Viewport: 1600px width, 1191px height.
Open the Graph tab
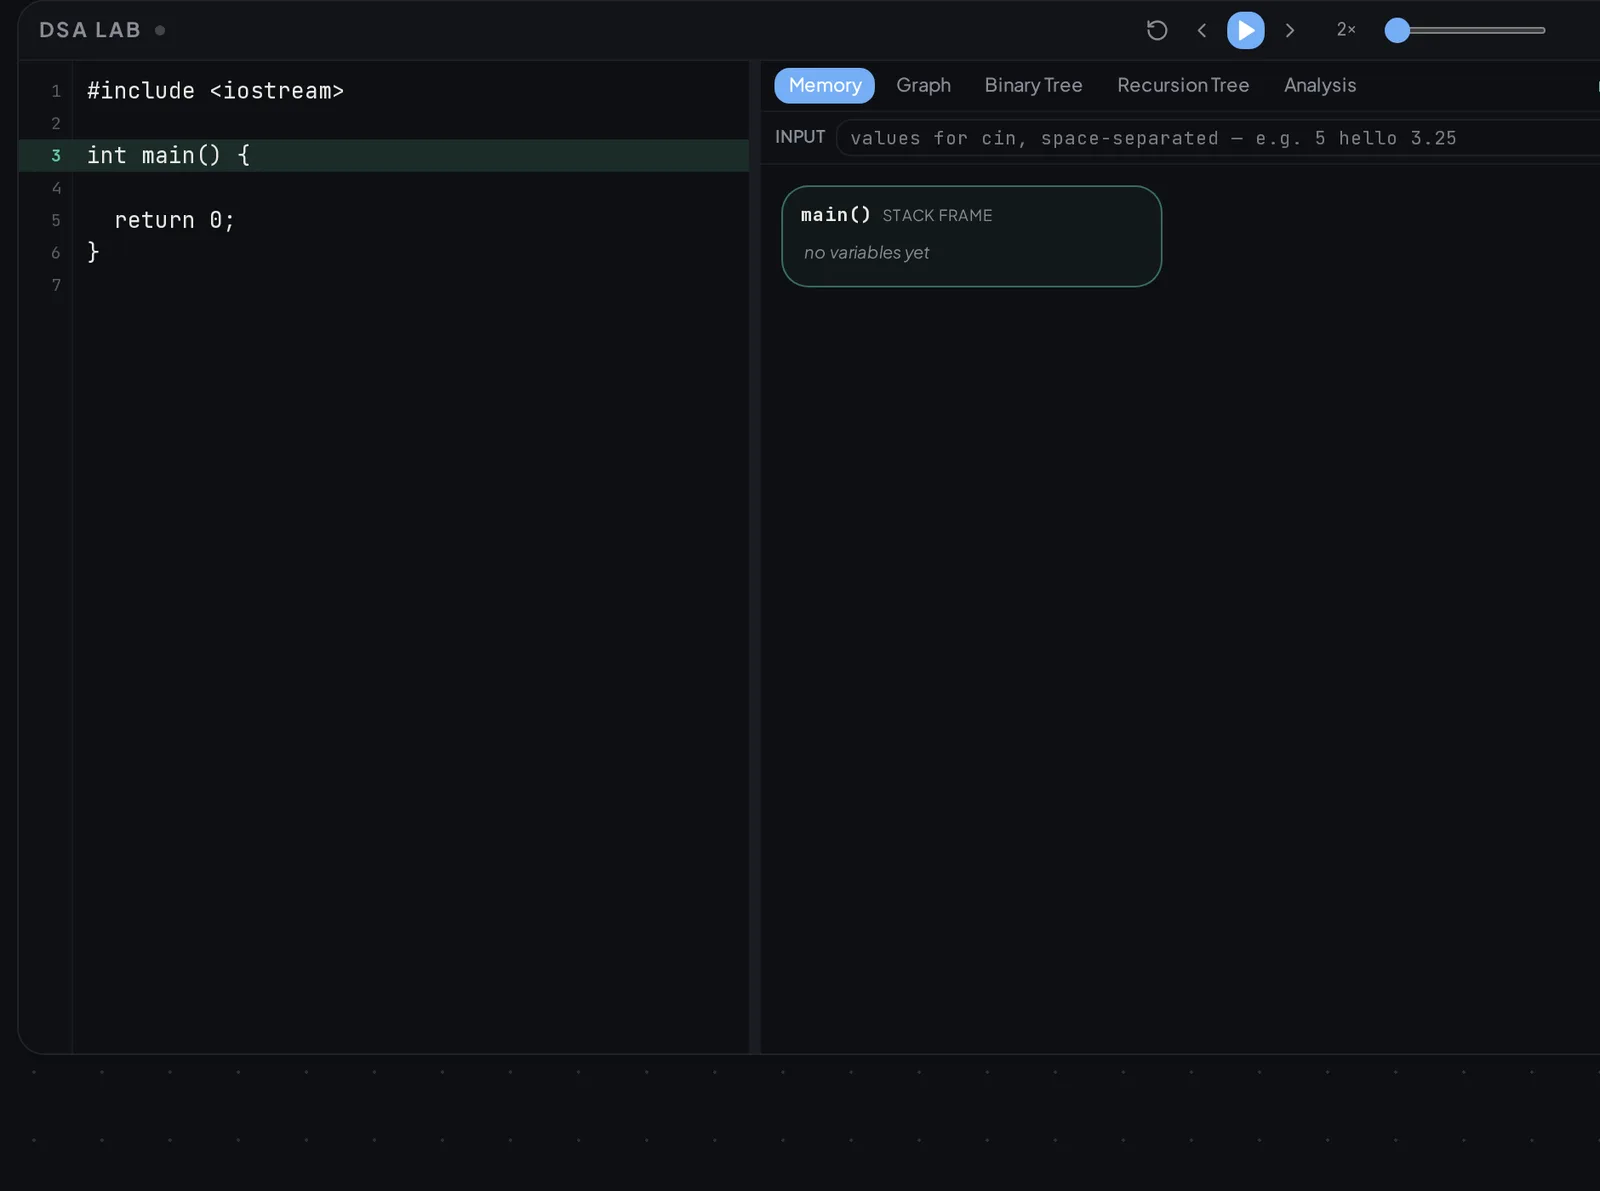click(923, 85)
